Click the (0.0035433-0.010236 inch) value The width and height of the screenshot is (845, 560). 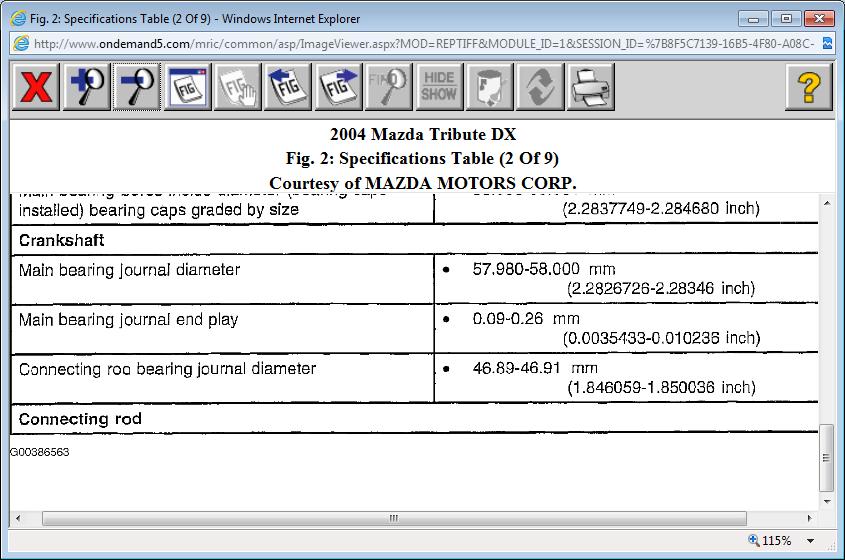click(662, 338)
